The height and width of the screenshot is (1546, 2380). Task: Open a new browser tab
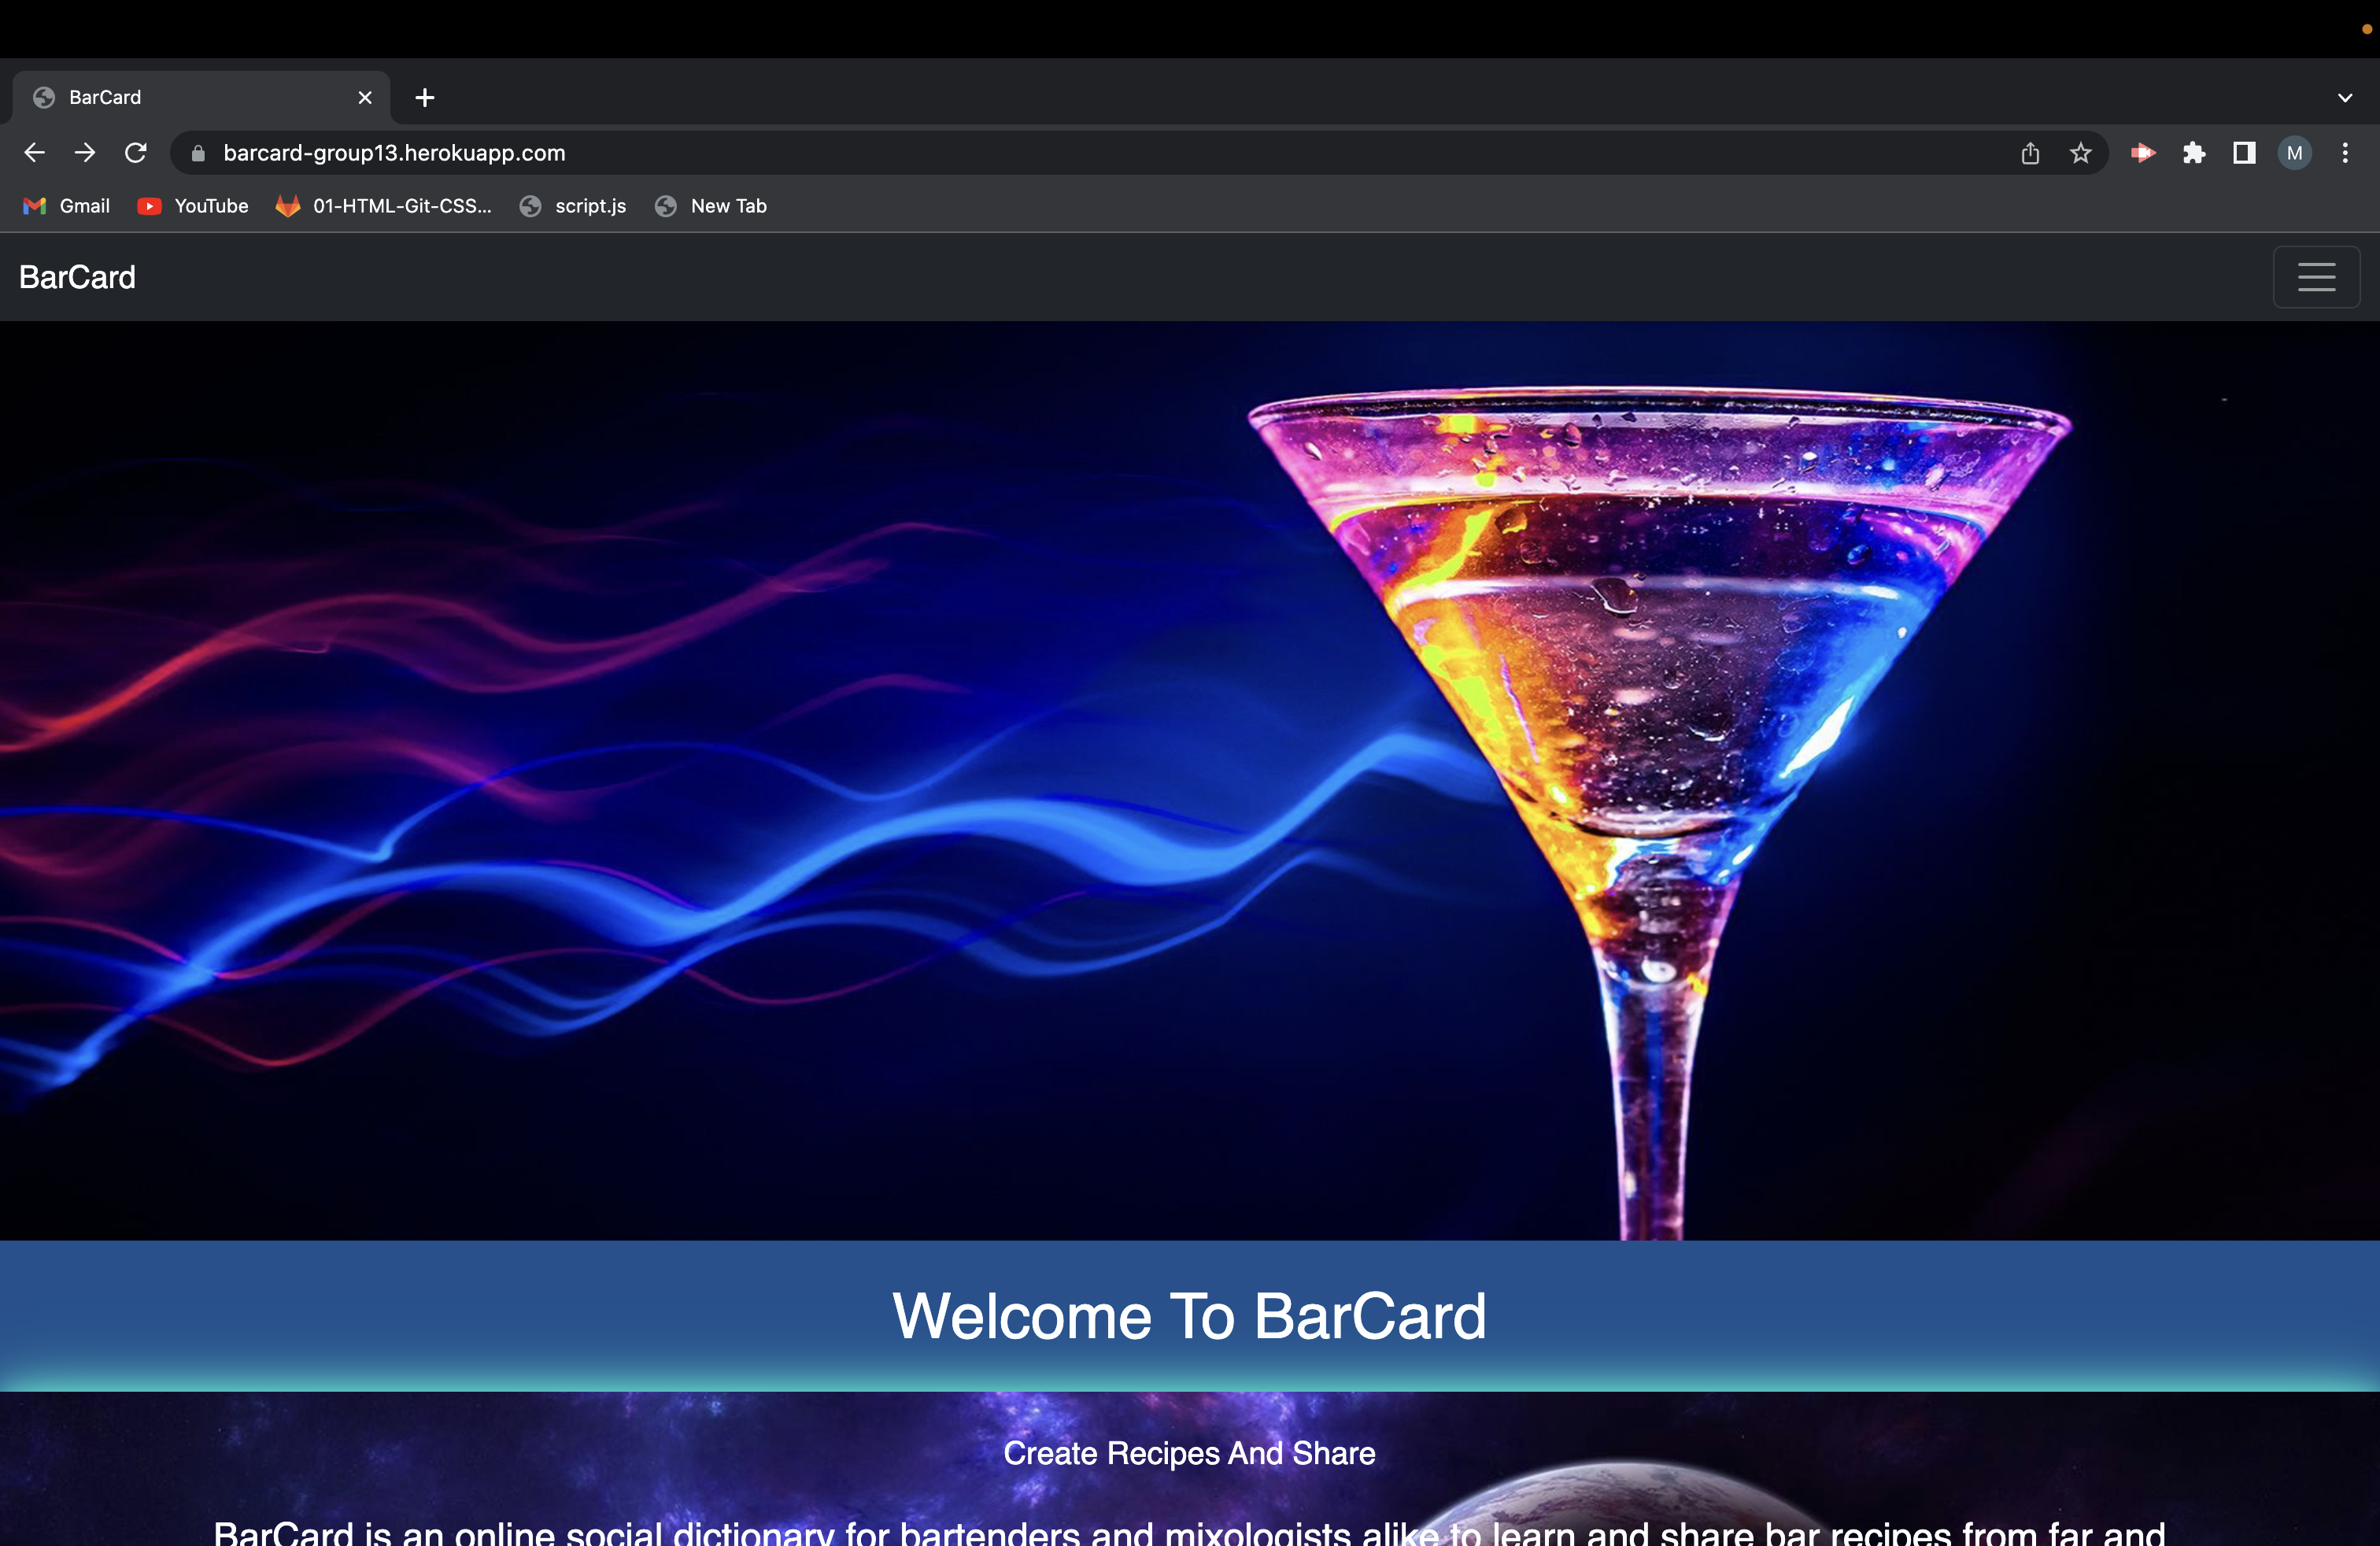(425, 97)
